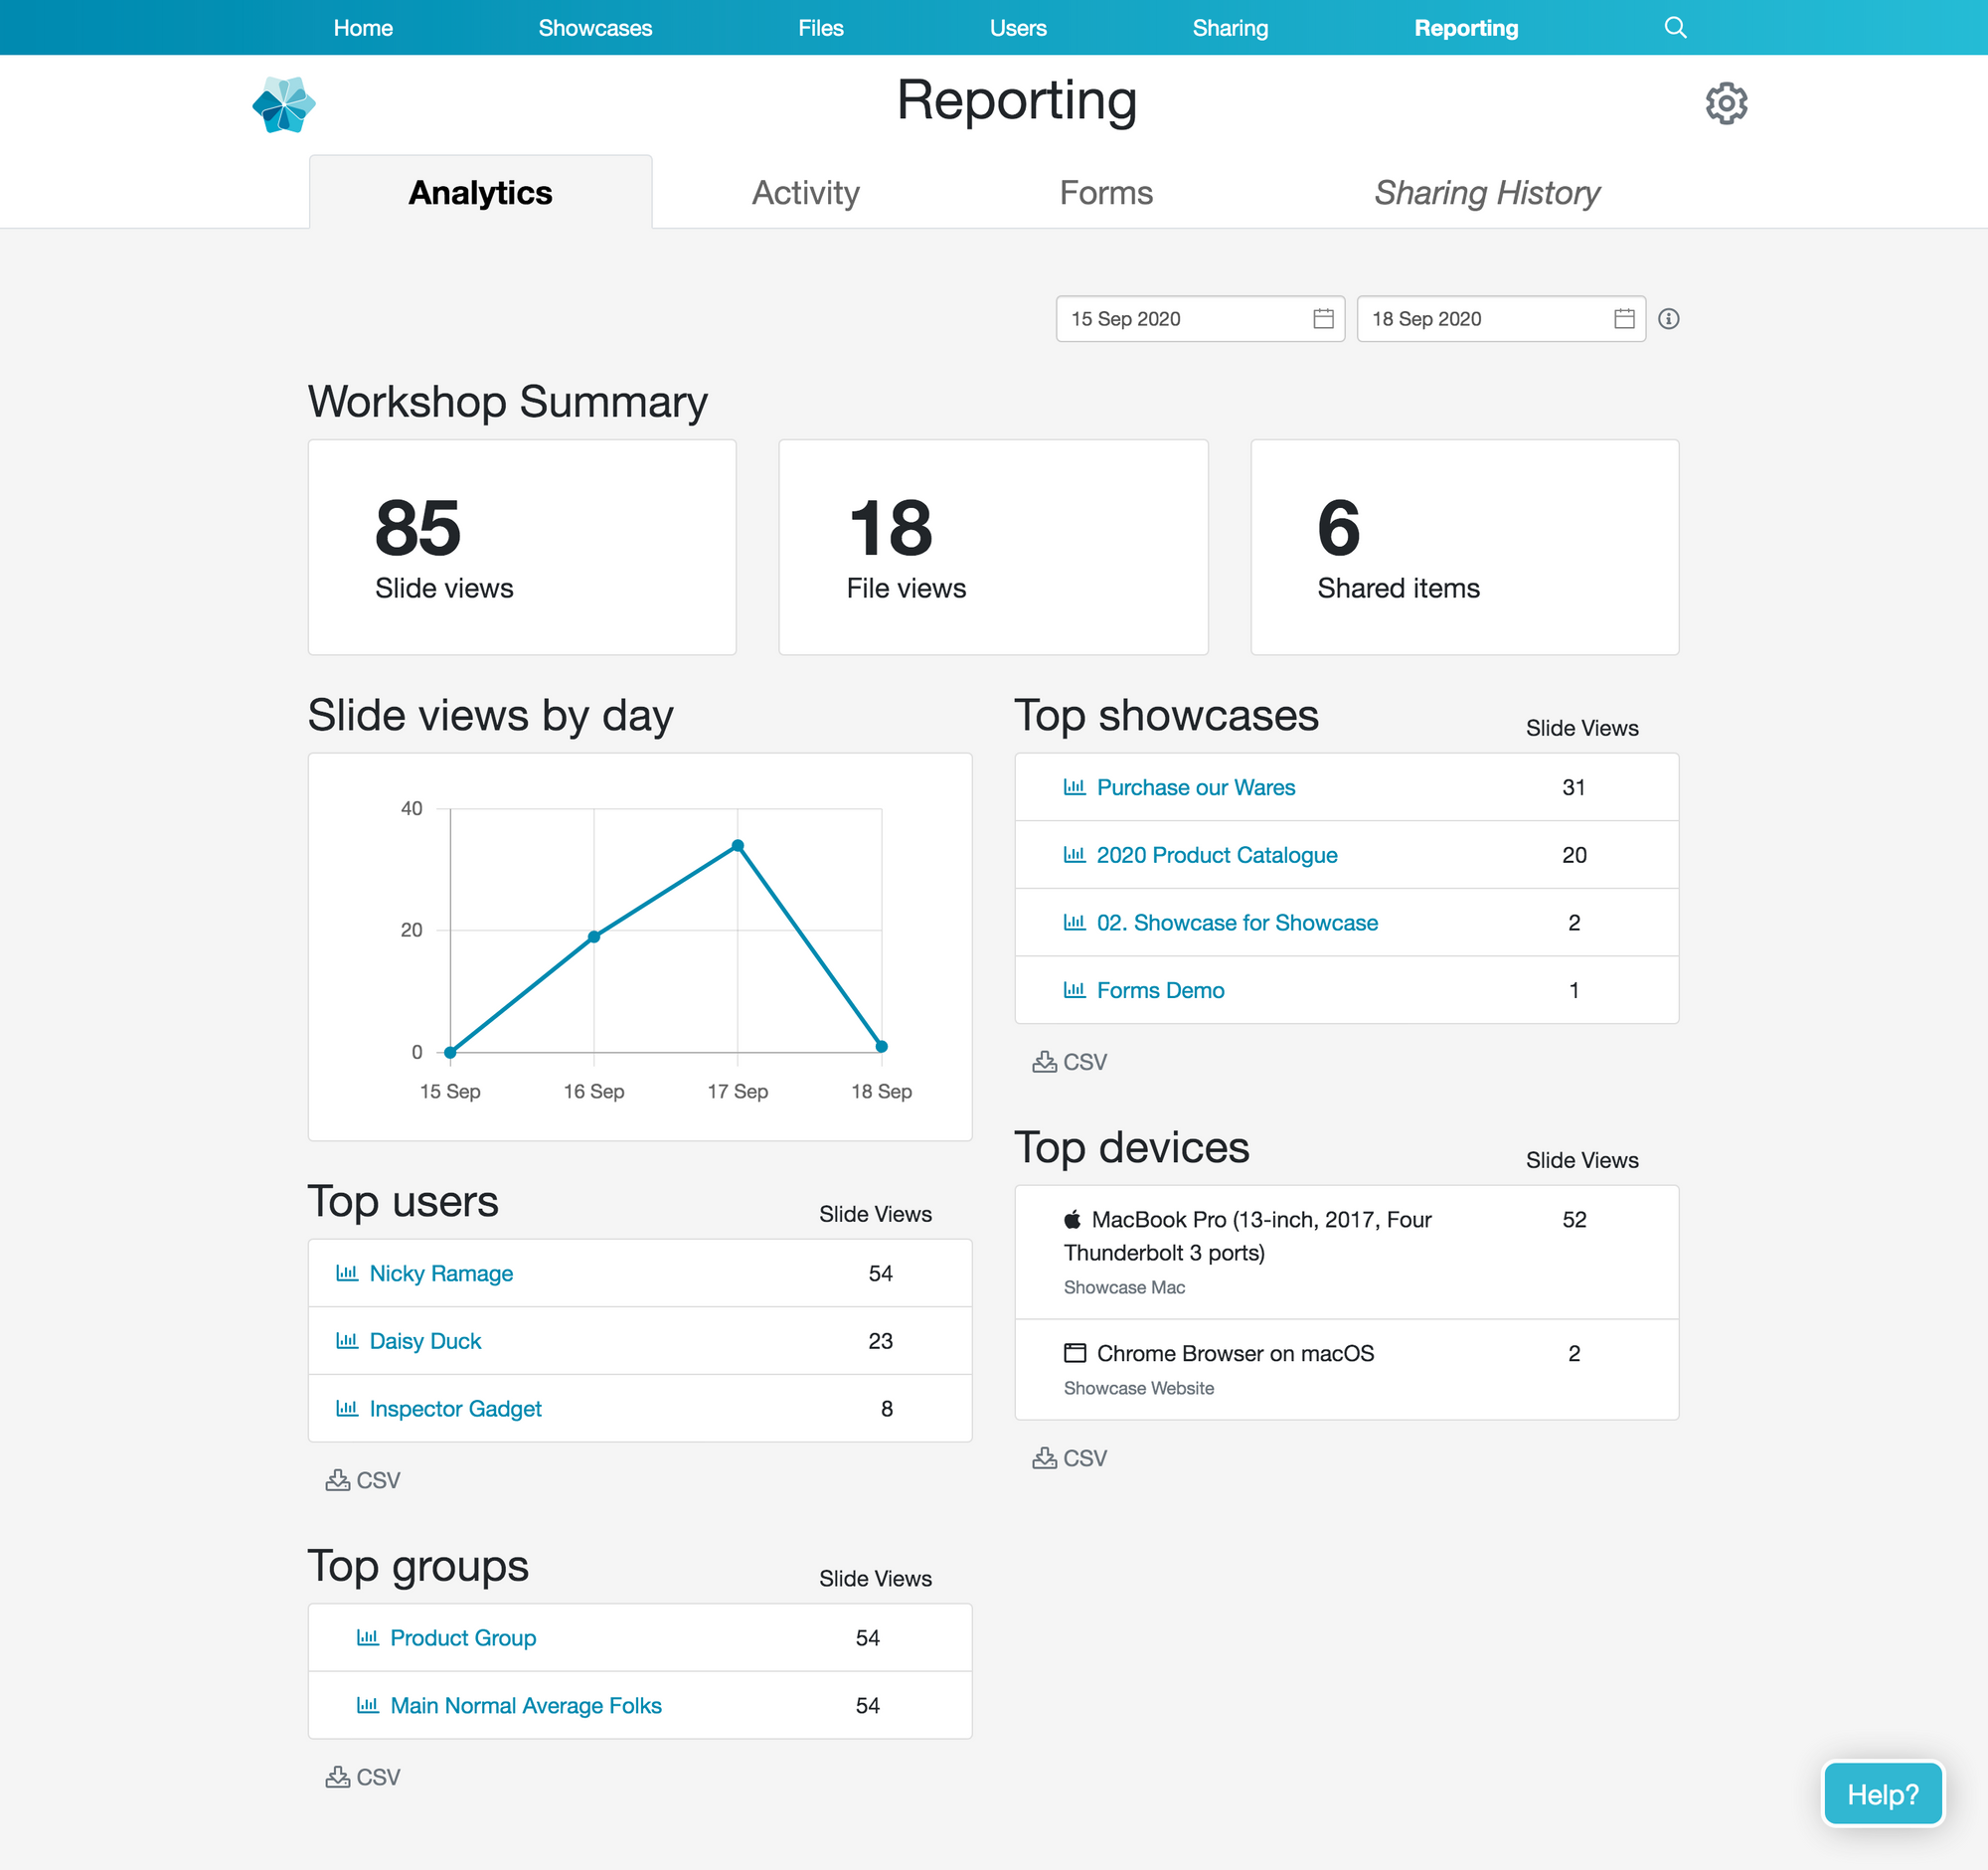The width and height of the screenshot is (1988, 1870).
Task: Click the Daisy Duck user link
Action: (425, 1341)
